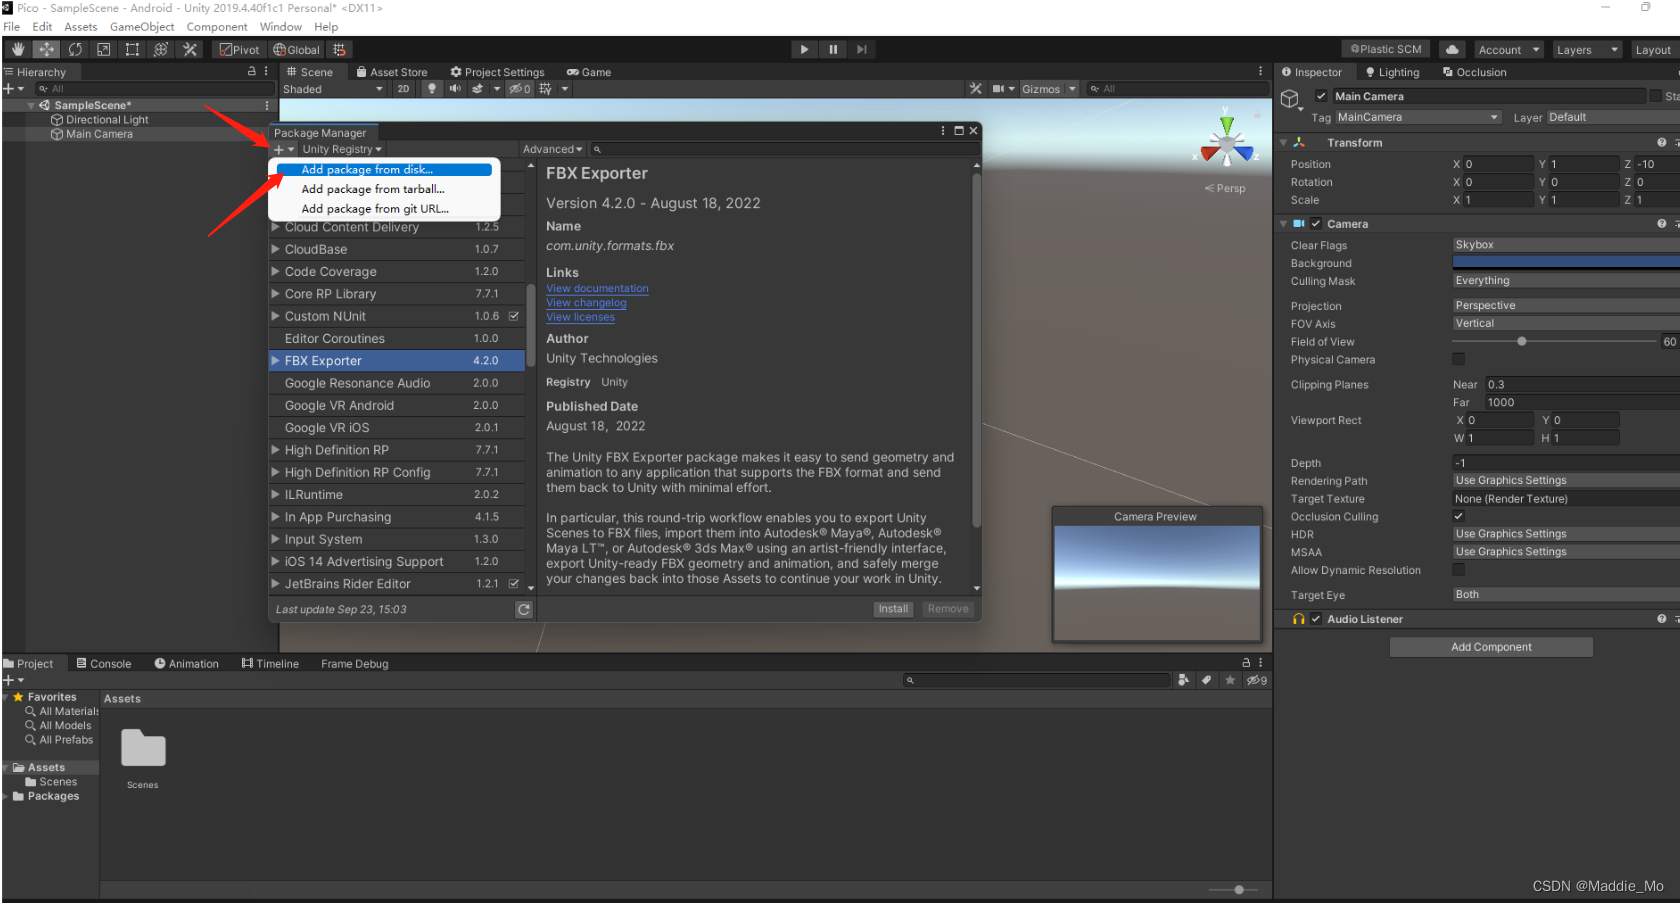Open Transform component help icon
This screenshot has height=903, width=1680.
tap(1661, 142)
